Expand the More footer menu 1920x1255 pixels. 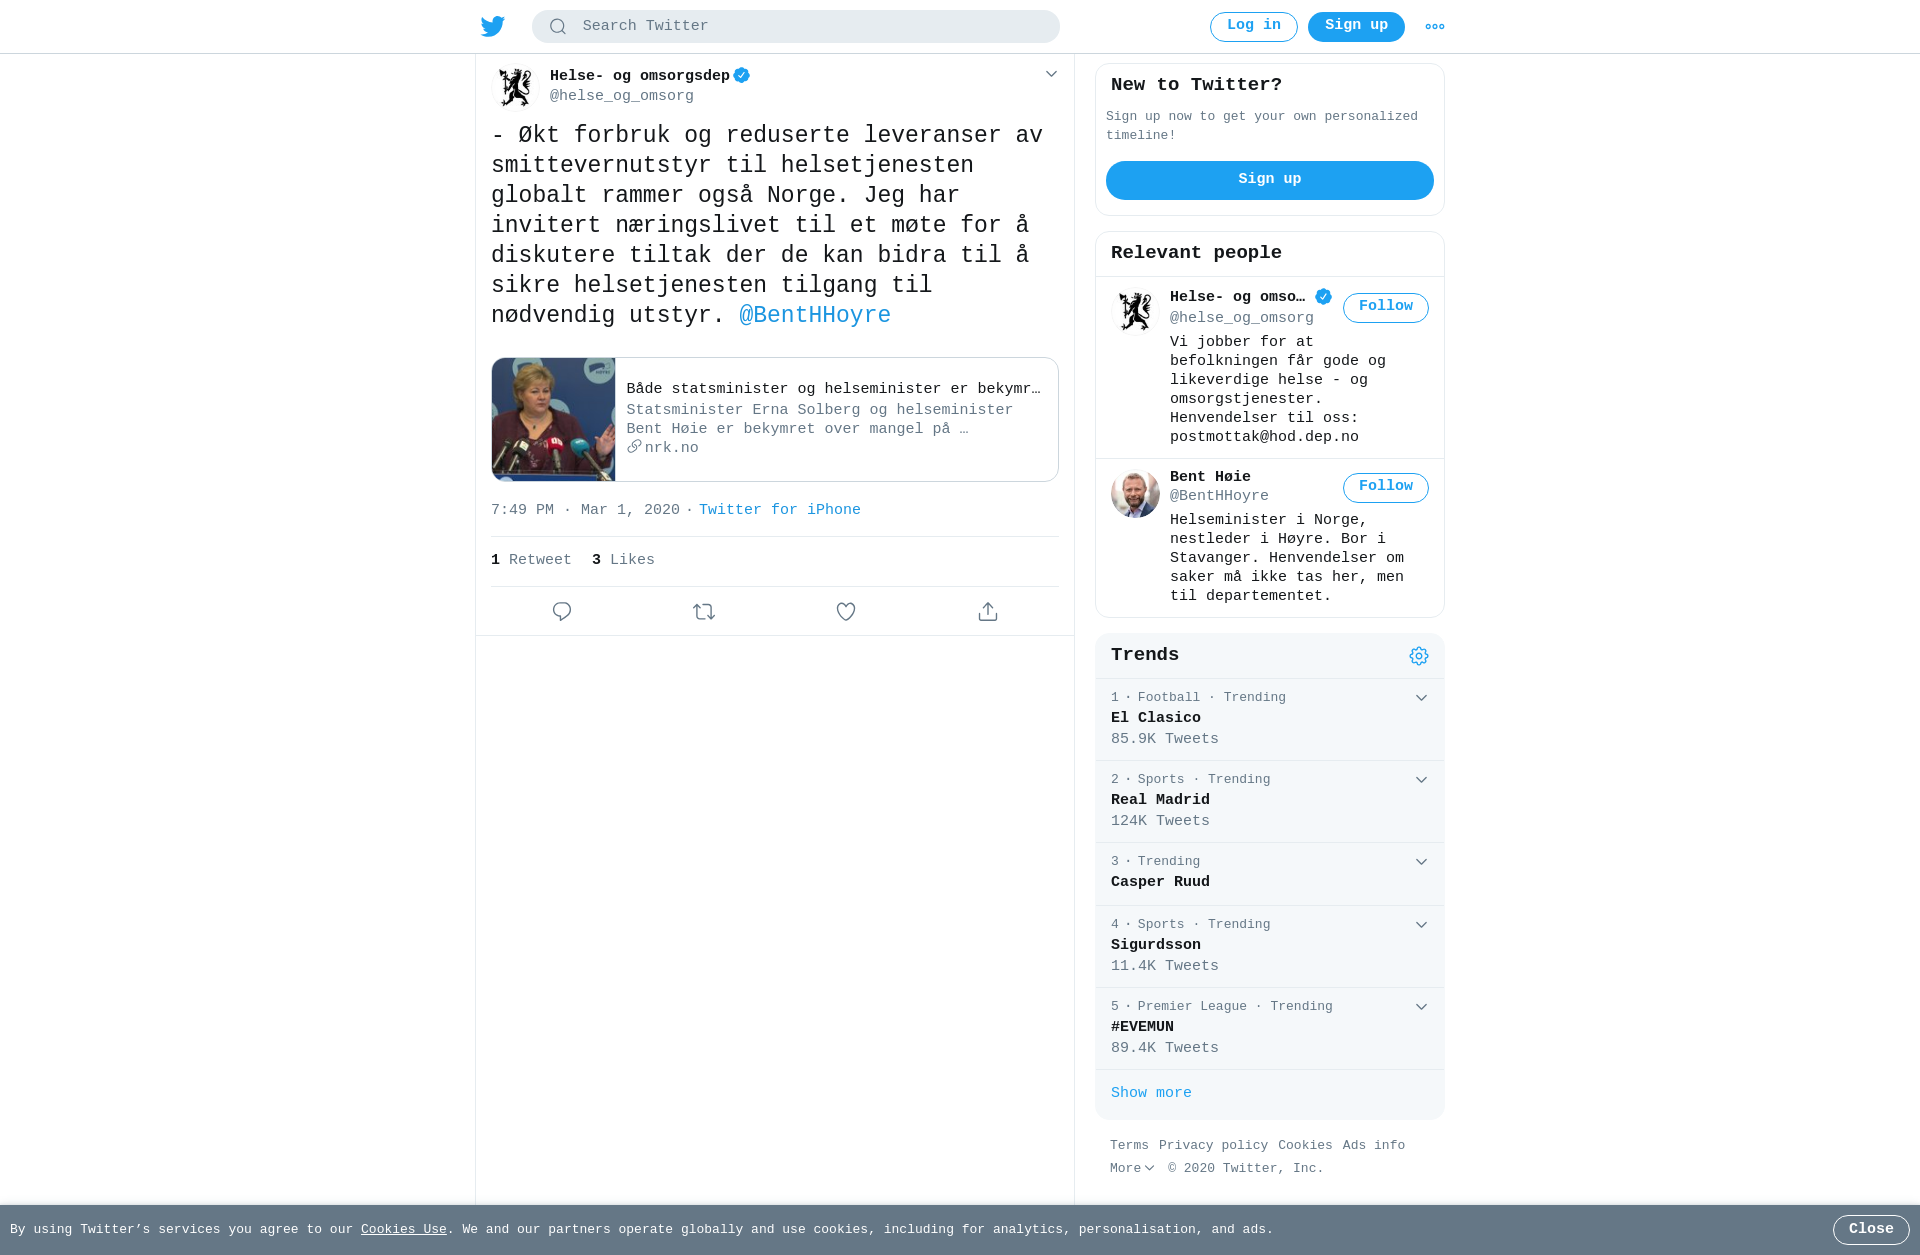[x=1132, y=1168]
